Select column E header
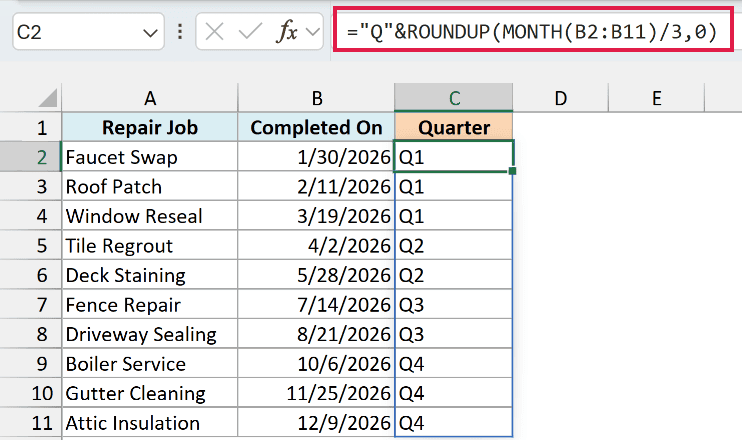The image size is (742, 440). pos(657,98)
